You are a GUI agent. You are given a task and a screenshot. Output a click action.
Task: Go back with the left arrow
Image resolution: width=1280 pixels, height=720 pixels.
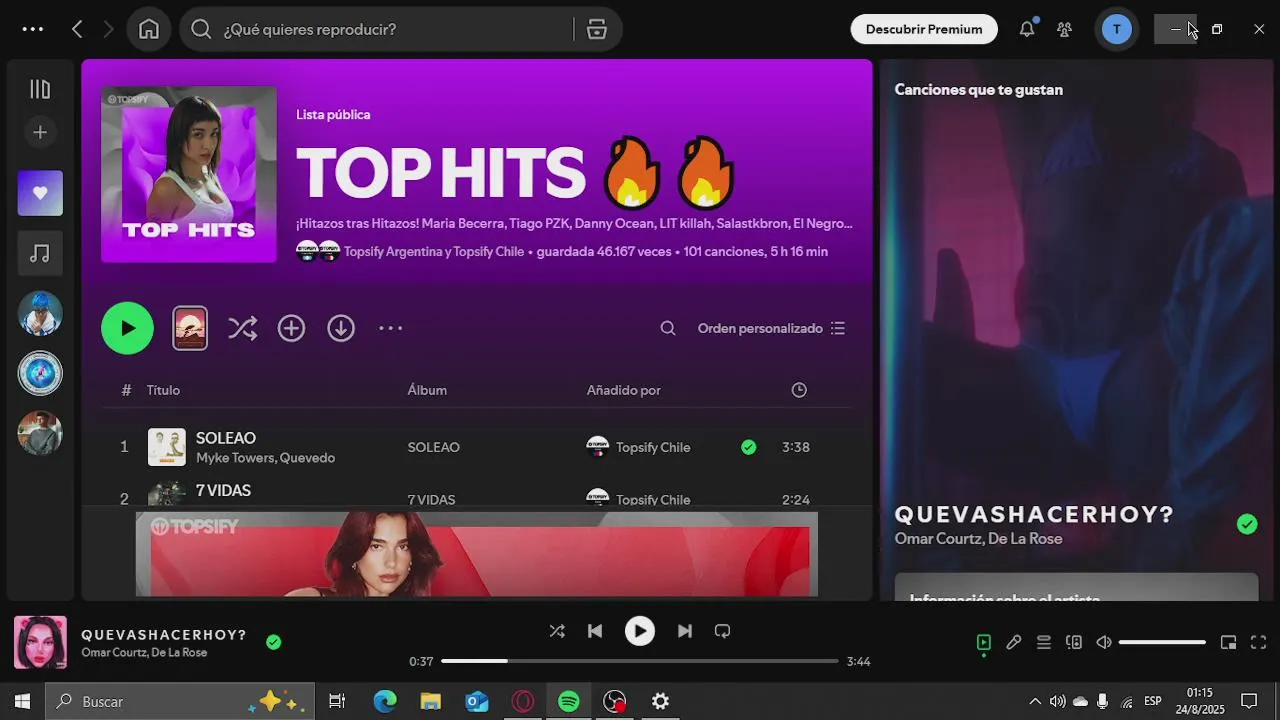77,29
